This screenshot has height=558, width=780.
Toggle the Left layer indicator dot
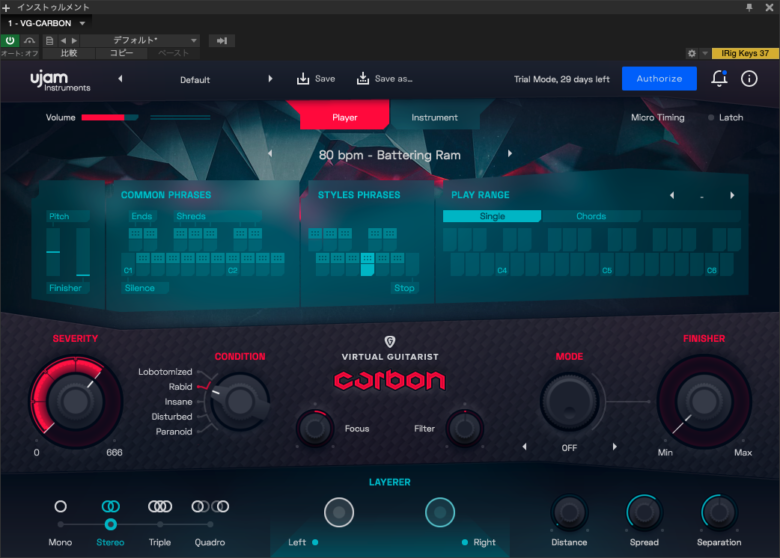point(315,542)
